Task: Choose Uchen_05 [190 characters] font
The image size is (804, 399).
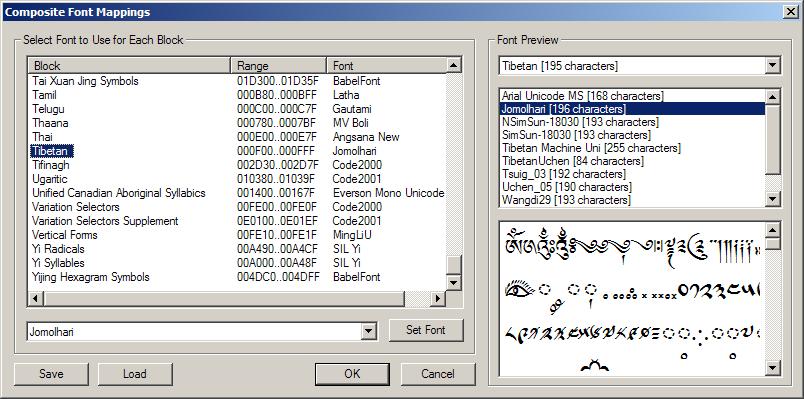Action: point(632,187)
